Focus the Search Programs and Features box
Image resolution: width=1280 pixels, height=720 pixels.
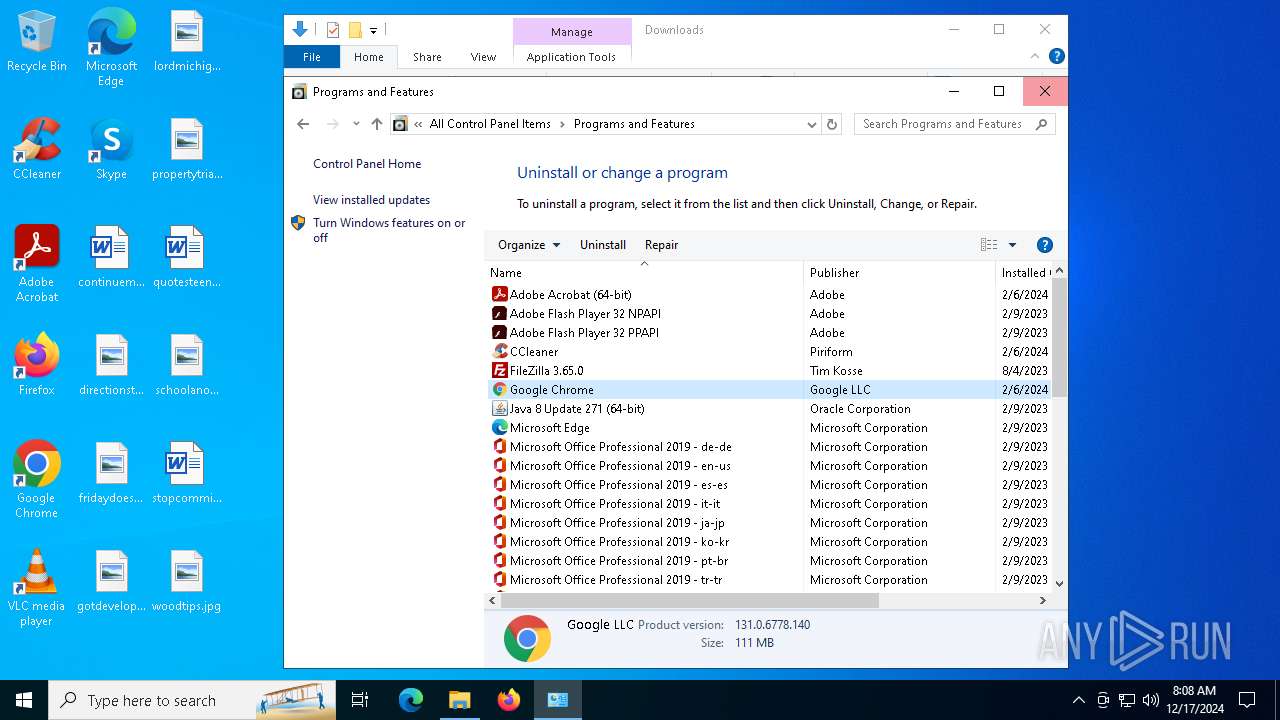pyautogui.click(x=955, y=124)
